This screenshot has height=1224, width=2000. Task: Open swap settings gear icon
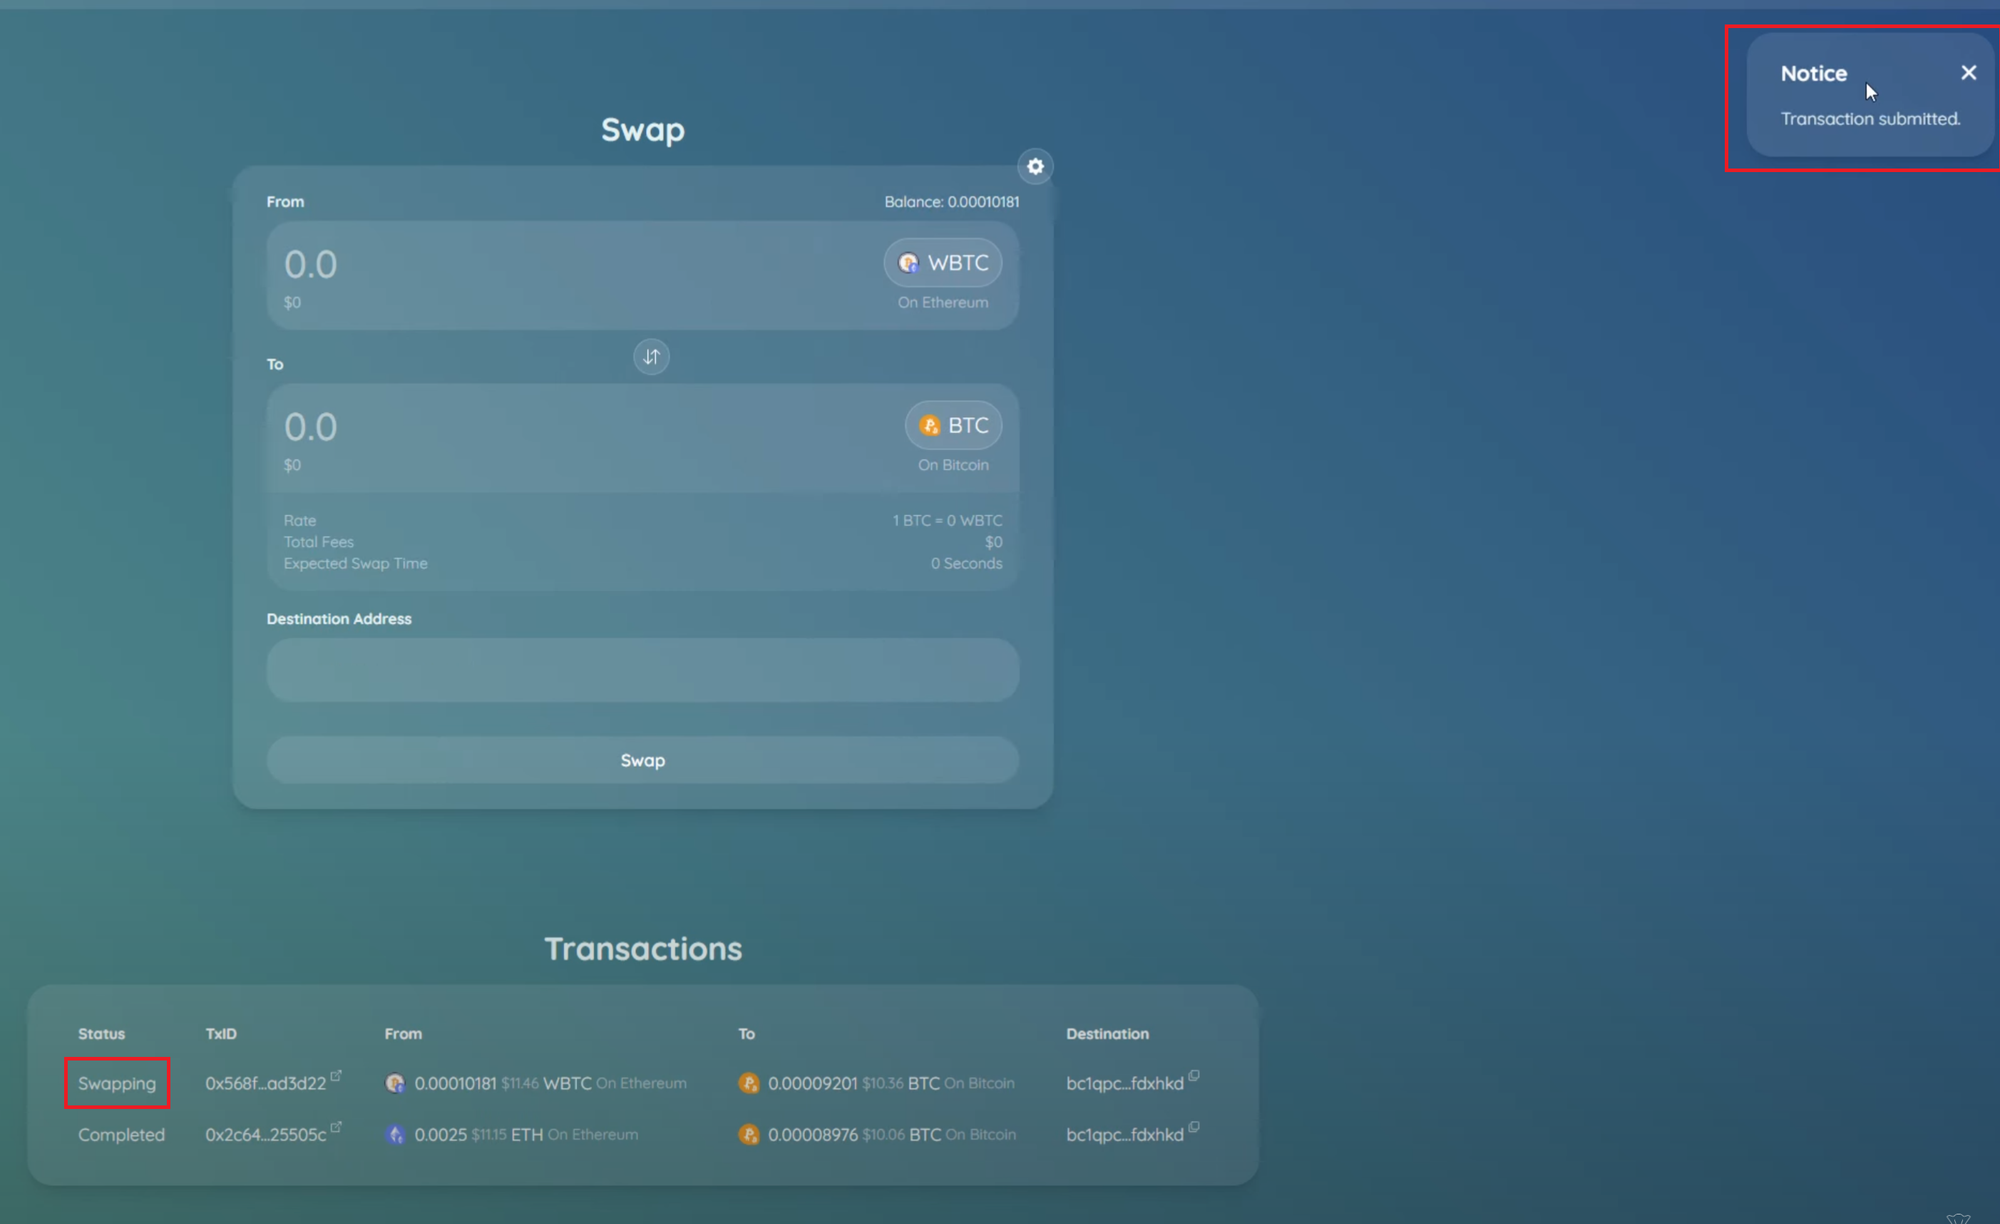tap(1035, 167)
